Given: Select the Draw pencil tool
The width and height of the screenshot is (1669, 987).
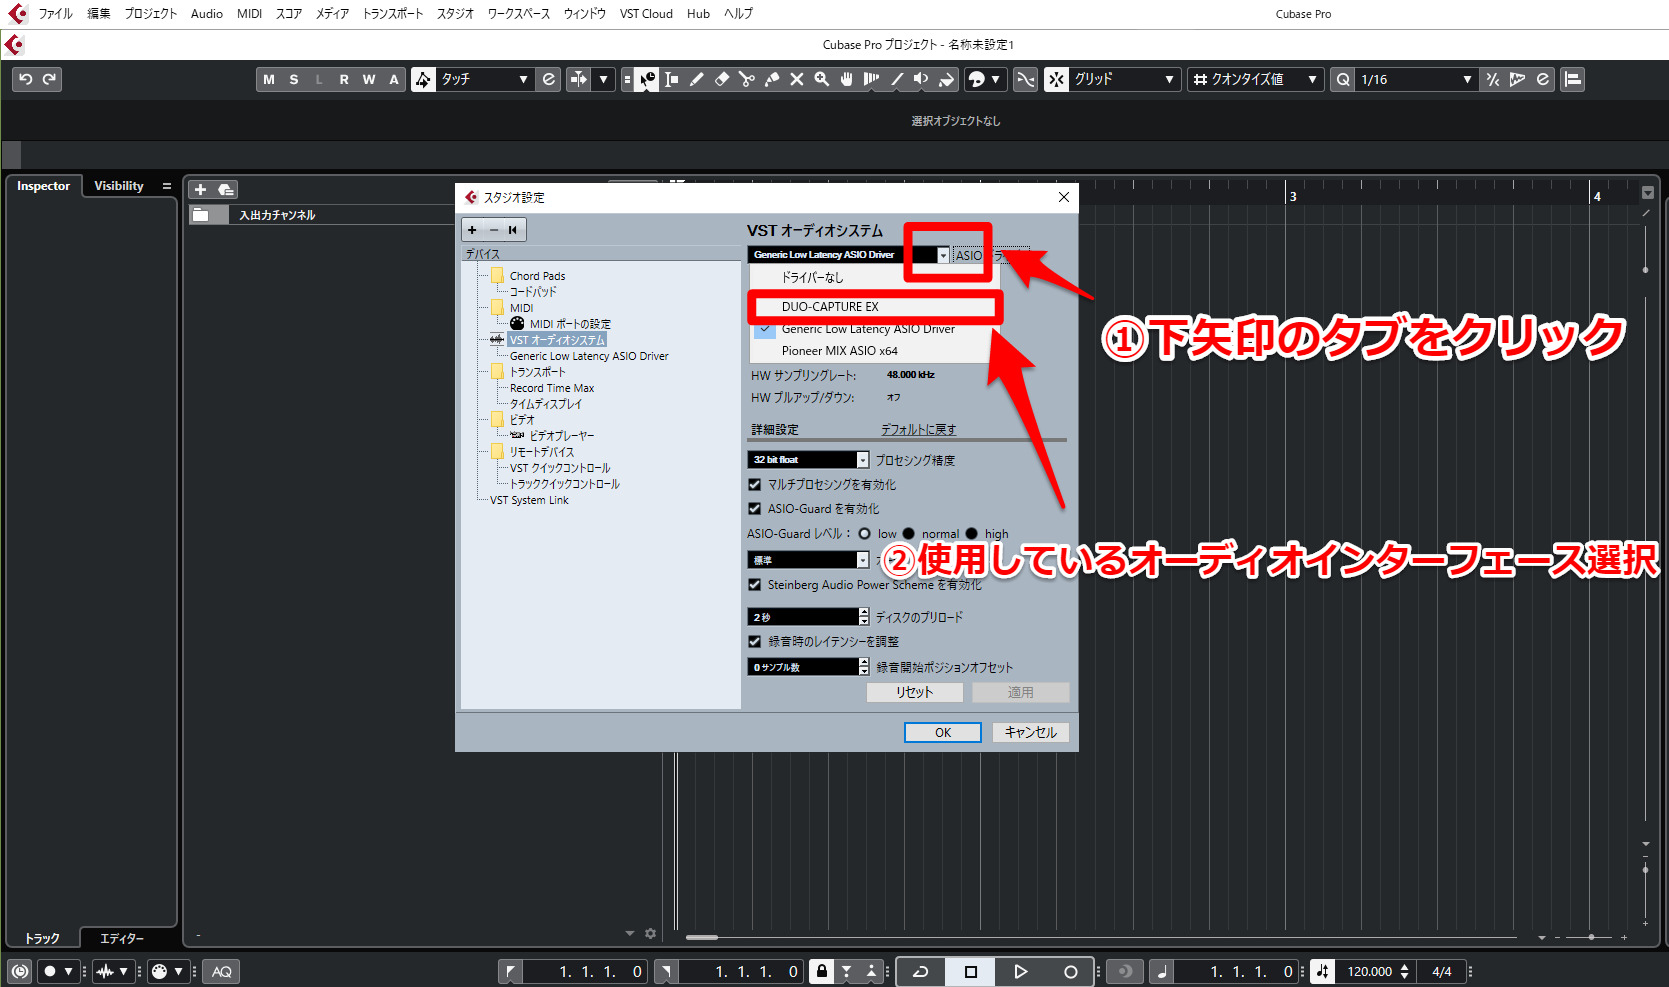Looking at the screenshot, I should tap(697, 79).
